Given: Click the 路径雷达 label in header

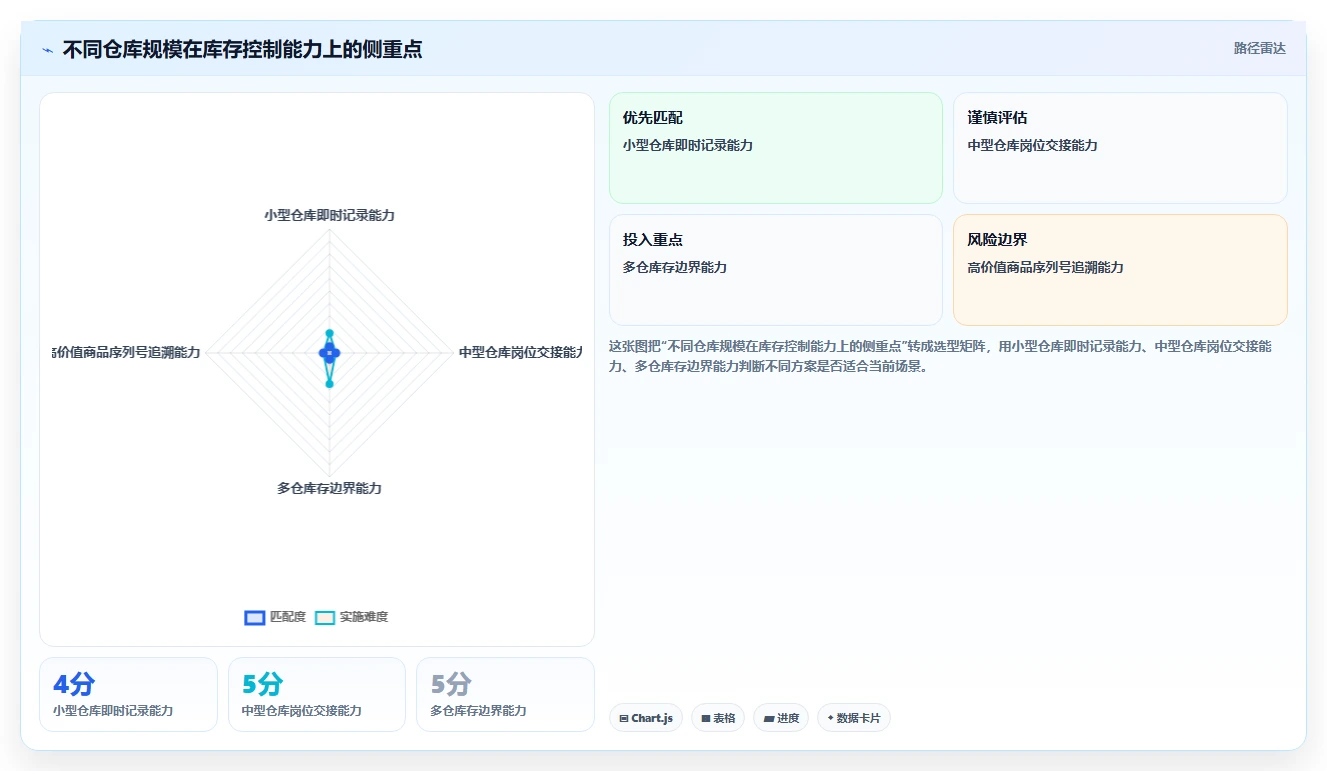Looking at the screenshot, I should tap(1259, 48).
